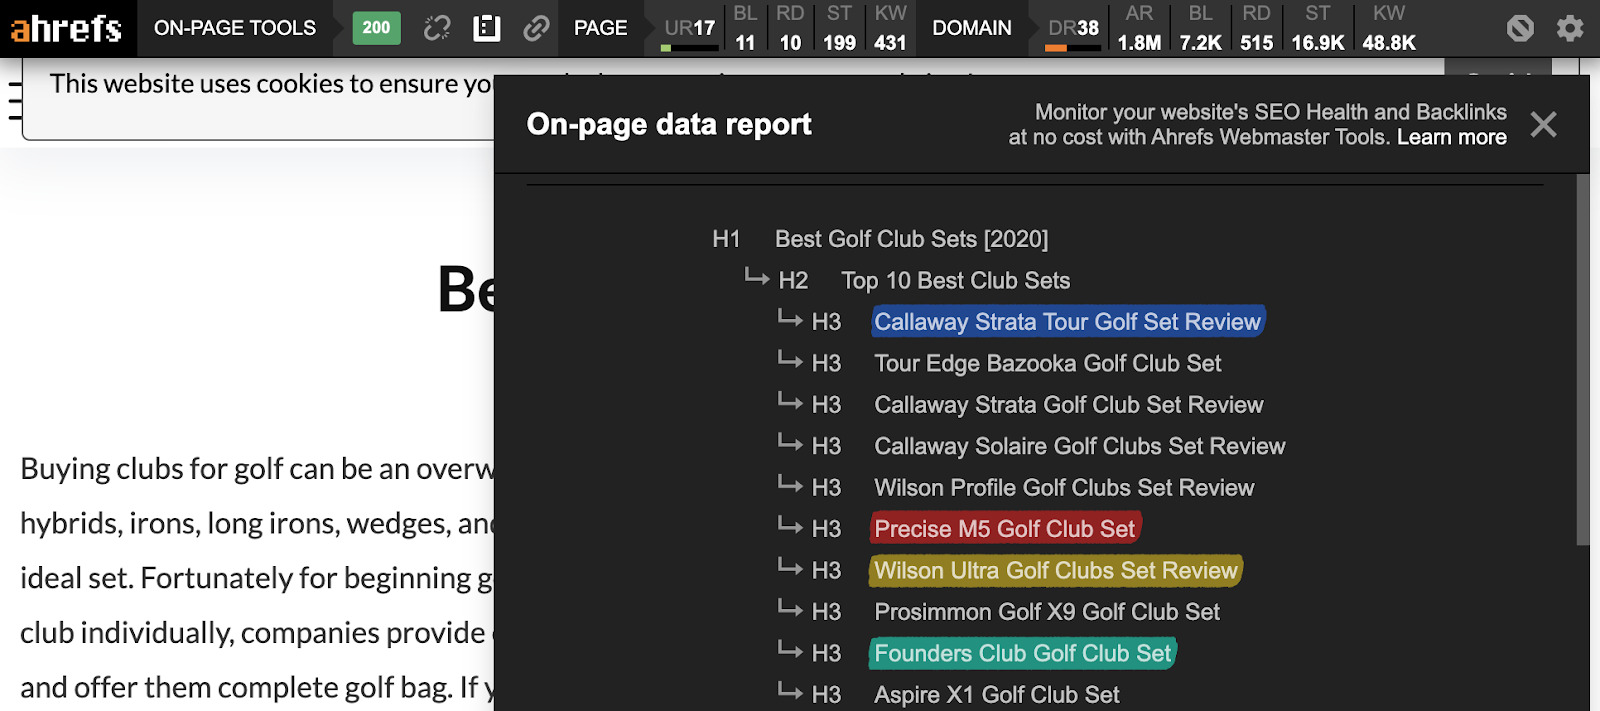Screen dimensions: 1600x711
Task: Click the on-page data report icon
Action: pos(487,28)
